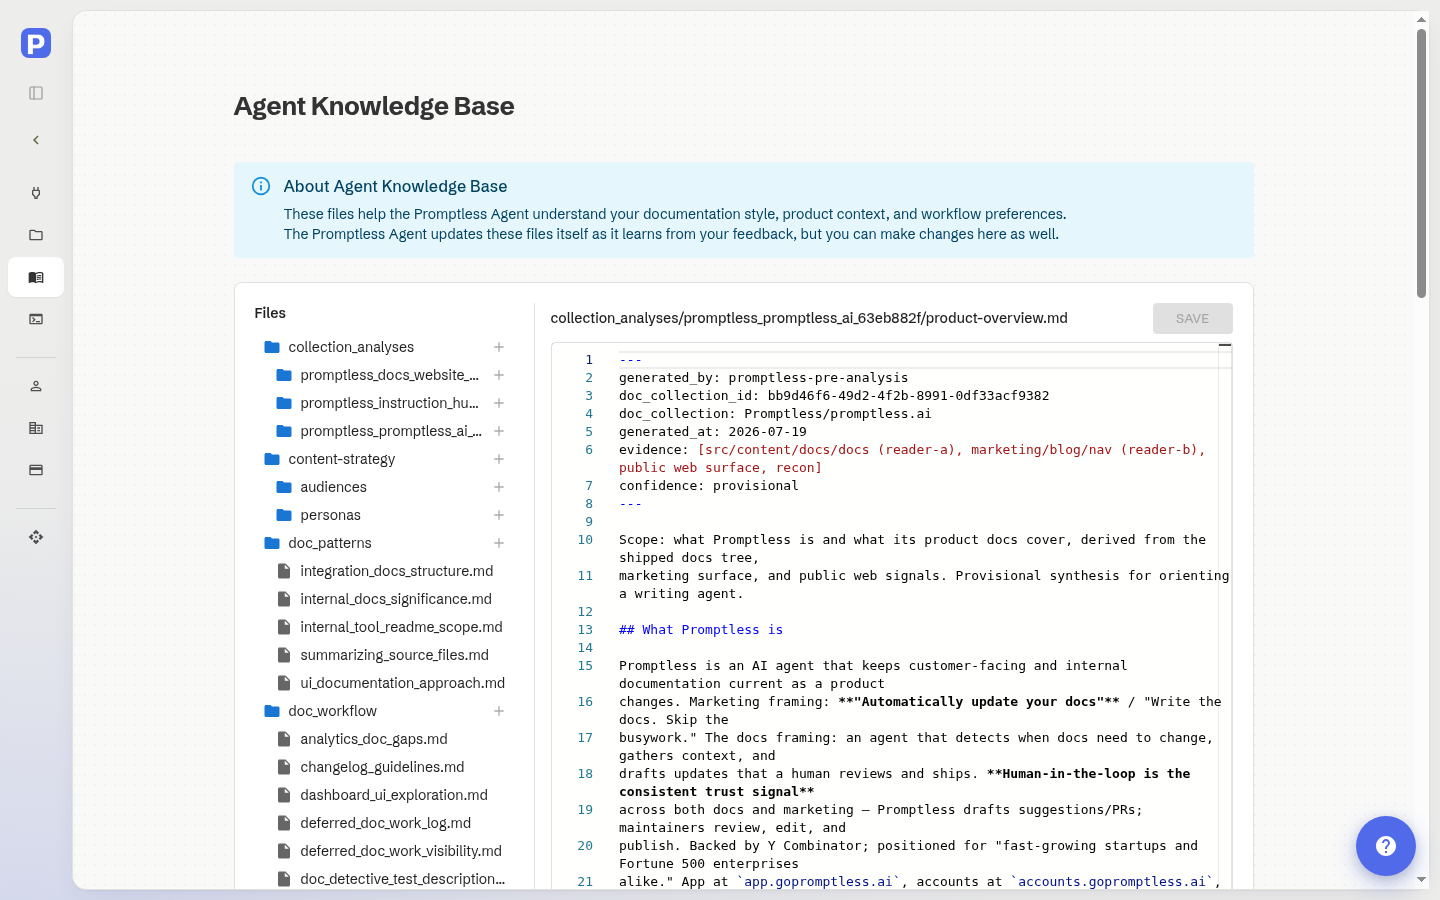Open the organization building icon
The height and width of the screenshot is (900, 1440).
36,428
